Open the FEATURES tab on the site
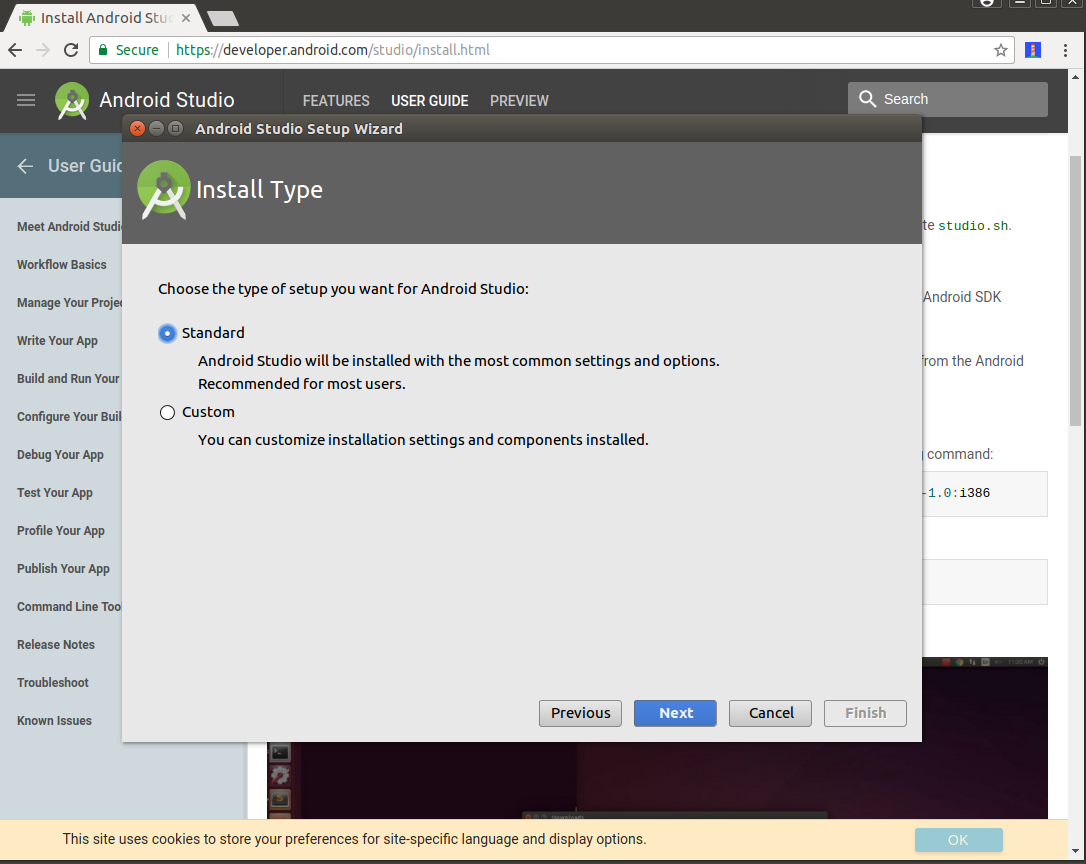This screenshot has height=864, width=1086. 336,101
